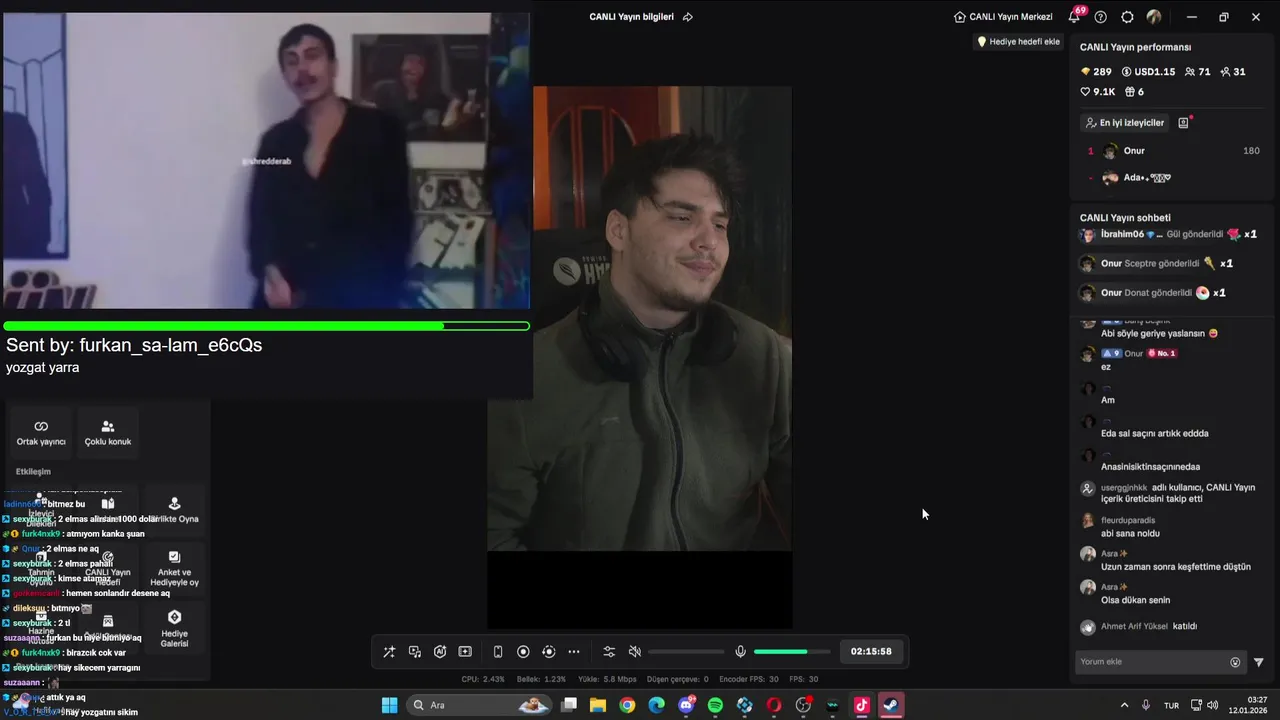1280x720 pixels.
Task: Open the profile avatar in title bar
Action: pyautogui.click(x=1154, y=17)
